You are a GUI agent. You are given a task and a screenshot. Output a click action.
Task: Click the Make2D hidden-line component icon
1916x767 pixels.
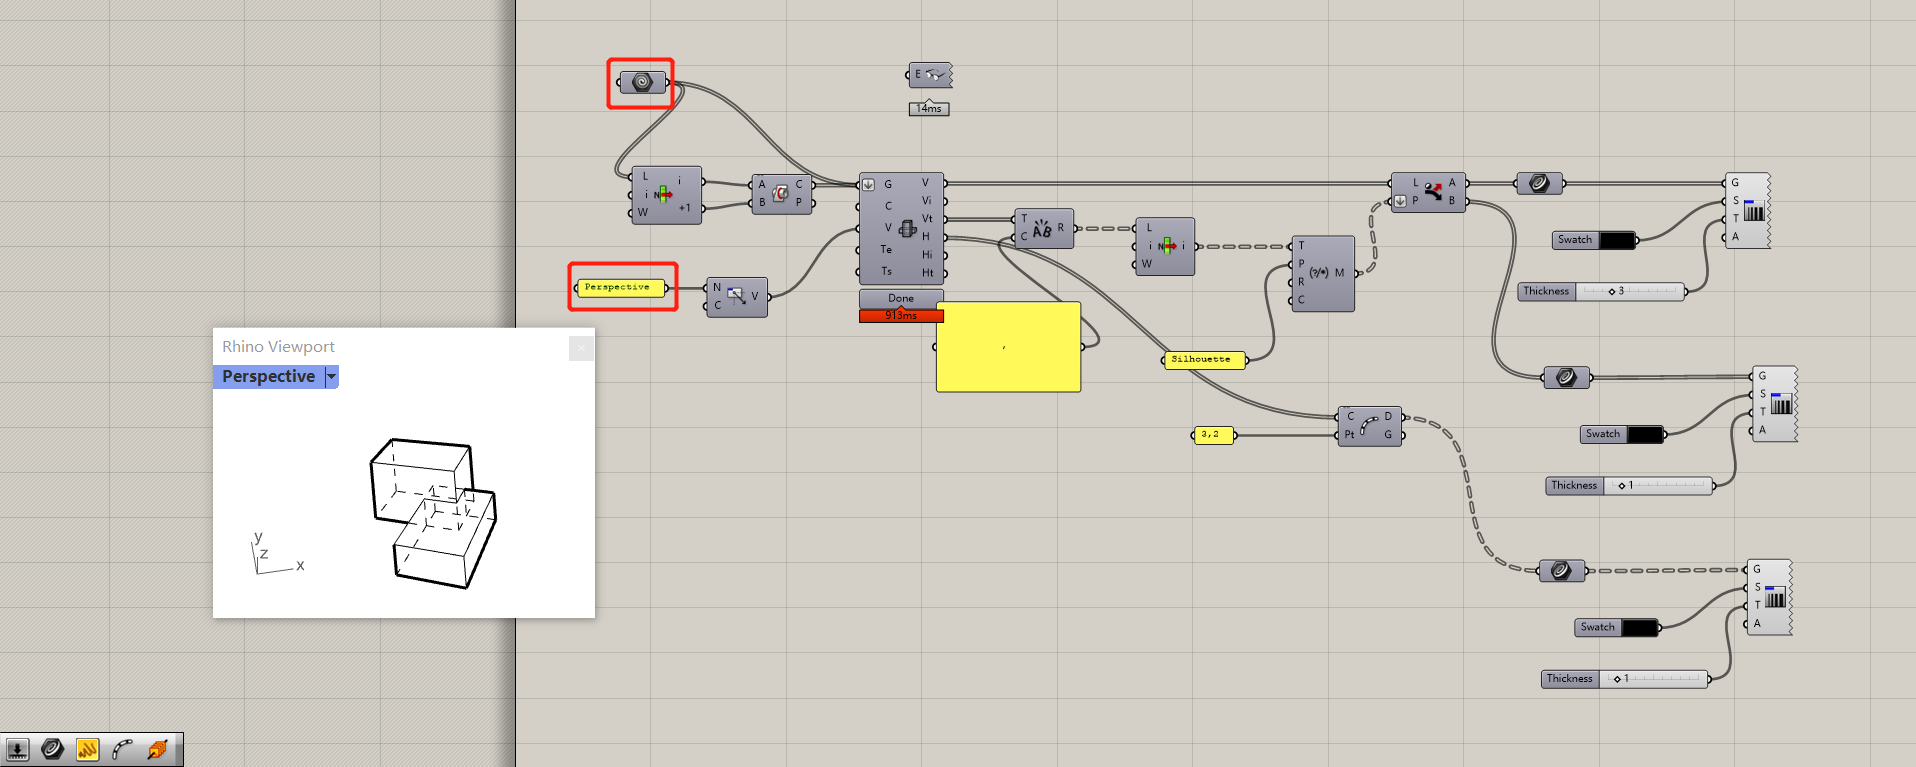[907, 228]
